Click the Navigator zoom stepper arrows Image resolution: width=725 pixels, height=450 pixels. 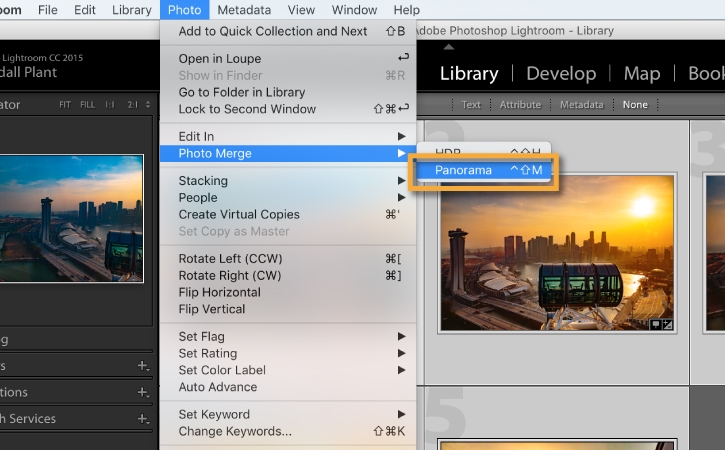point(148,105)
